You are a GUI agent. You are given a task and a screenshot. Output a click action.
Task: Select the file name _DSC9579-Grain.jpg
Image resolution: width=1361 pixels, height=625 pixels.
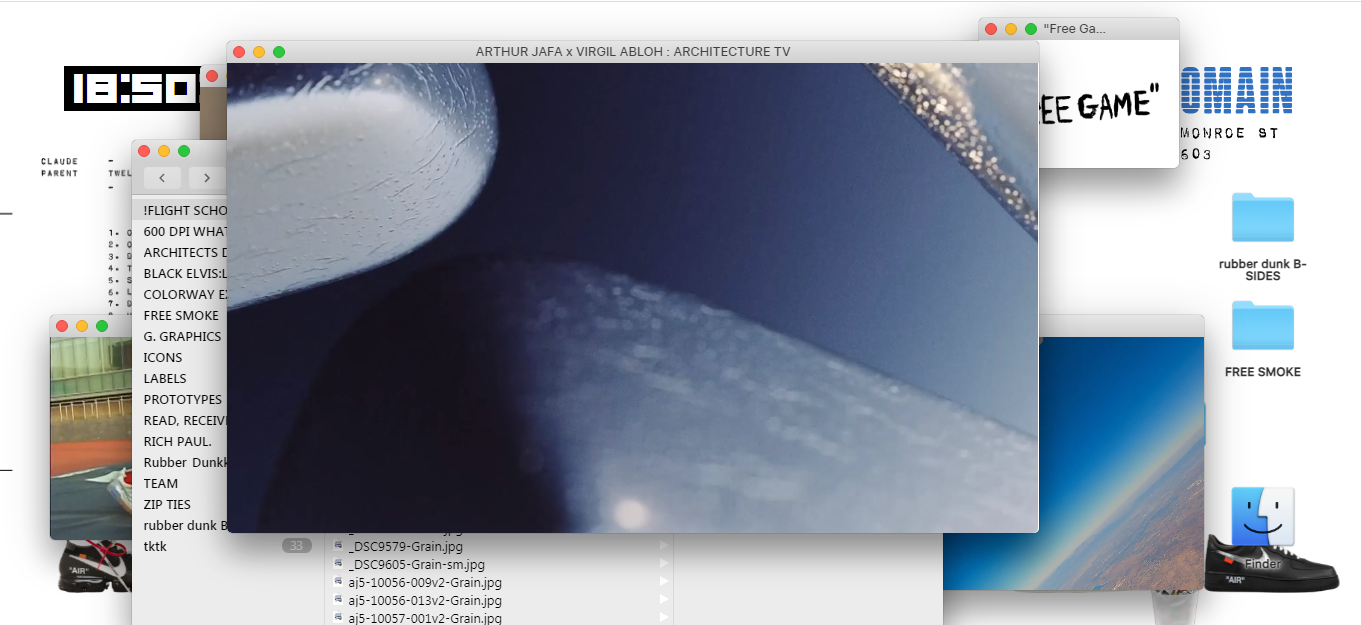click(x=406, y=546)
